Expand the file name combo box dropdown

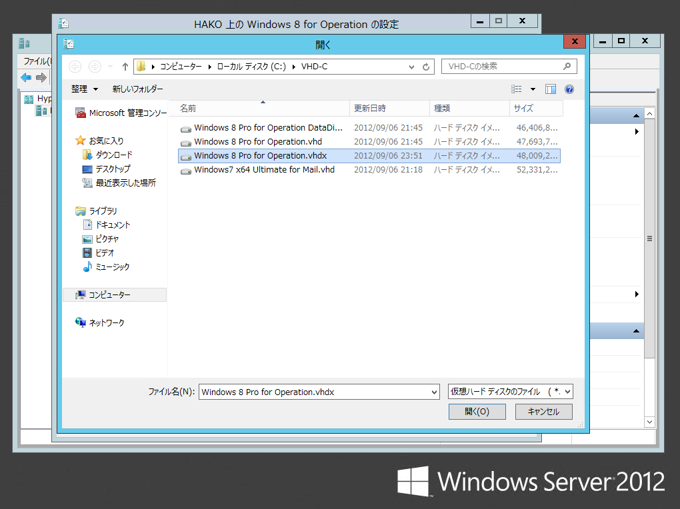coord(434,392)
